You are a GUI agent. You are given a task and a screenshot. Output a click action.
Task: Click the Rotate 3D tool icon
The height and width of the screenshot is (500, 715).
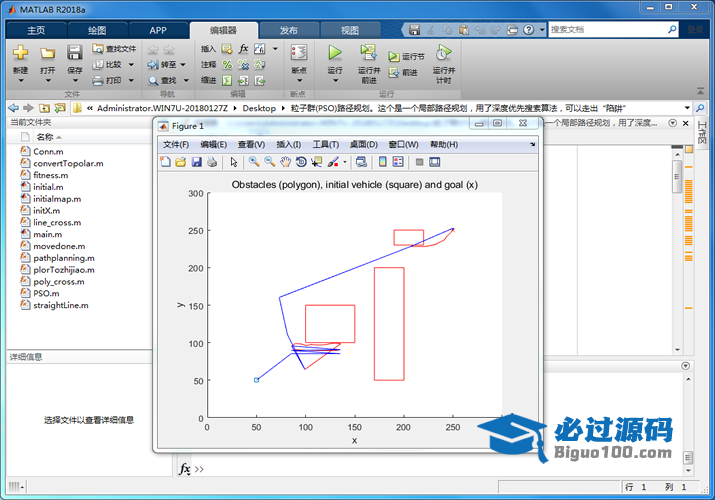pos(301,162)
